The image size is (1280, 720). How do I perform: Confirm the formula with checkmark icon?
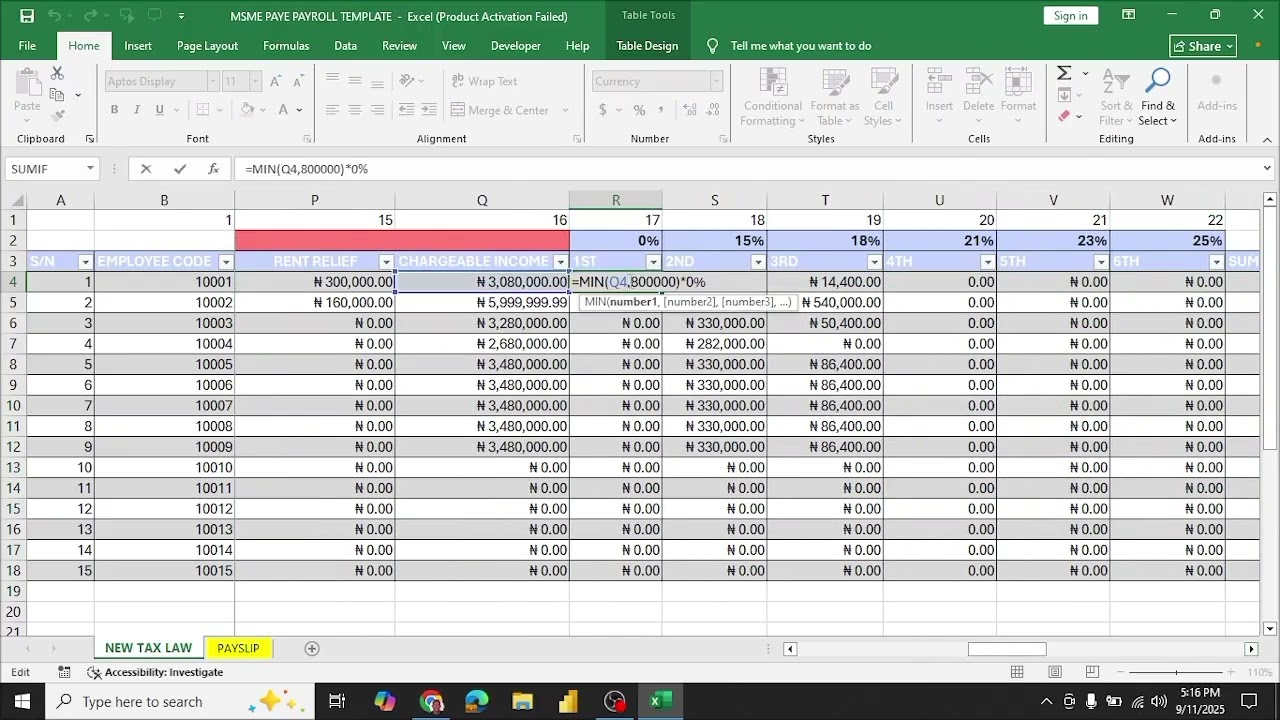pos(180,169)
